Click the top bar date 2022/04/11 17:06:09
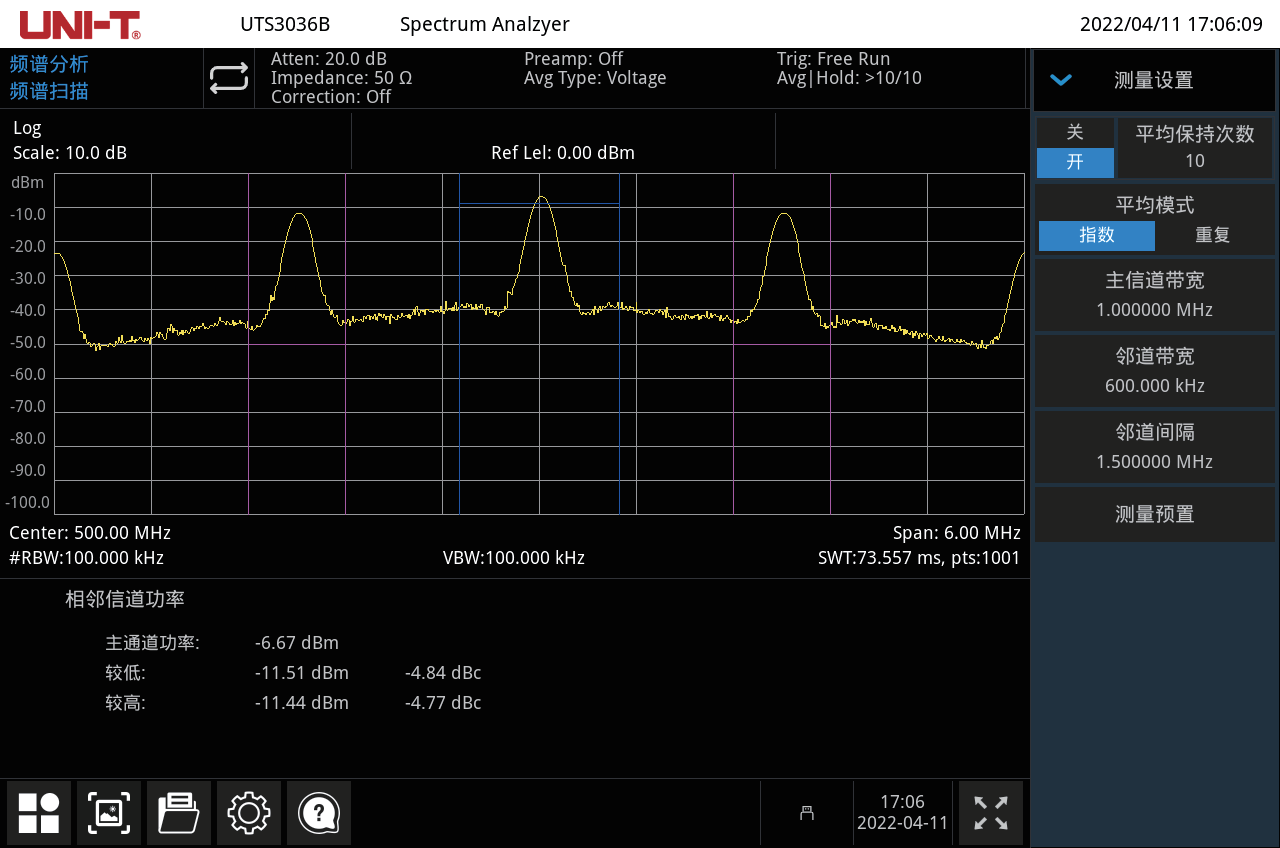 (1171, 24)
